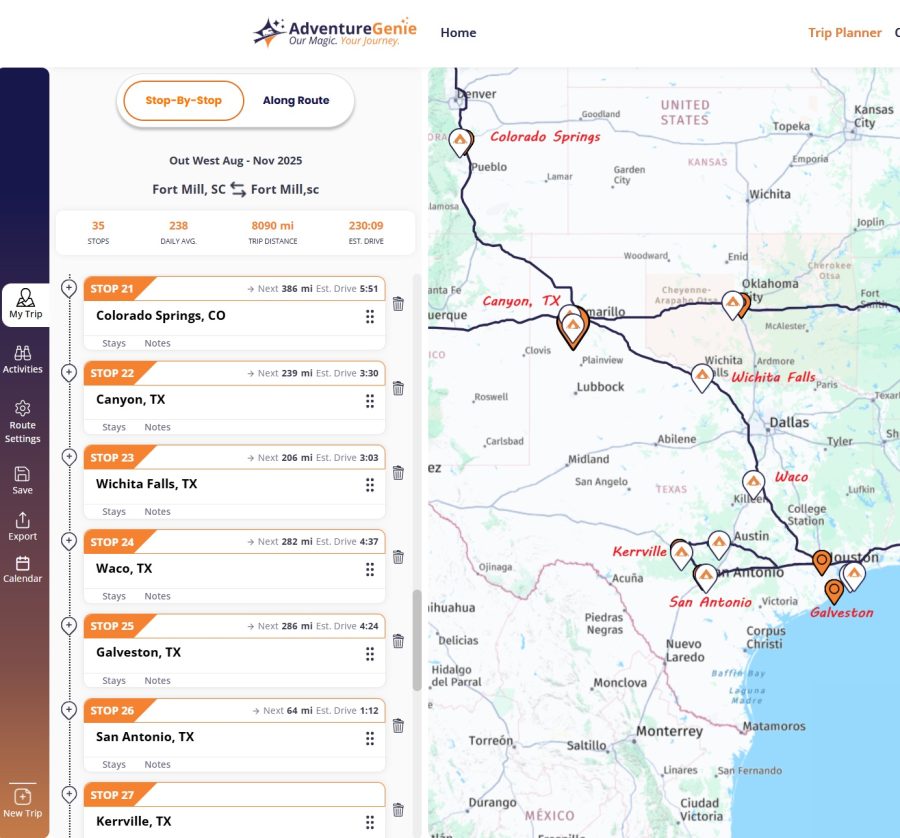Swap origin and destination arrows
This screenshot has width=900, height=838.
(238, 189)
